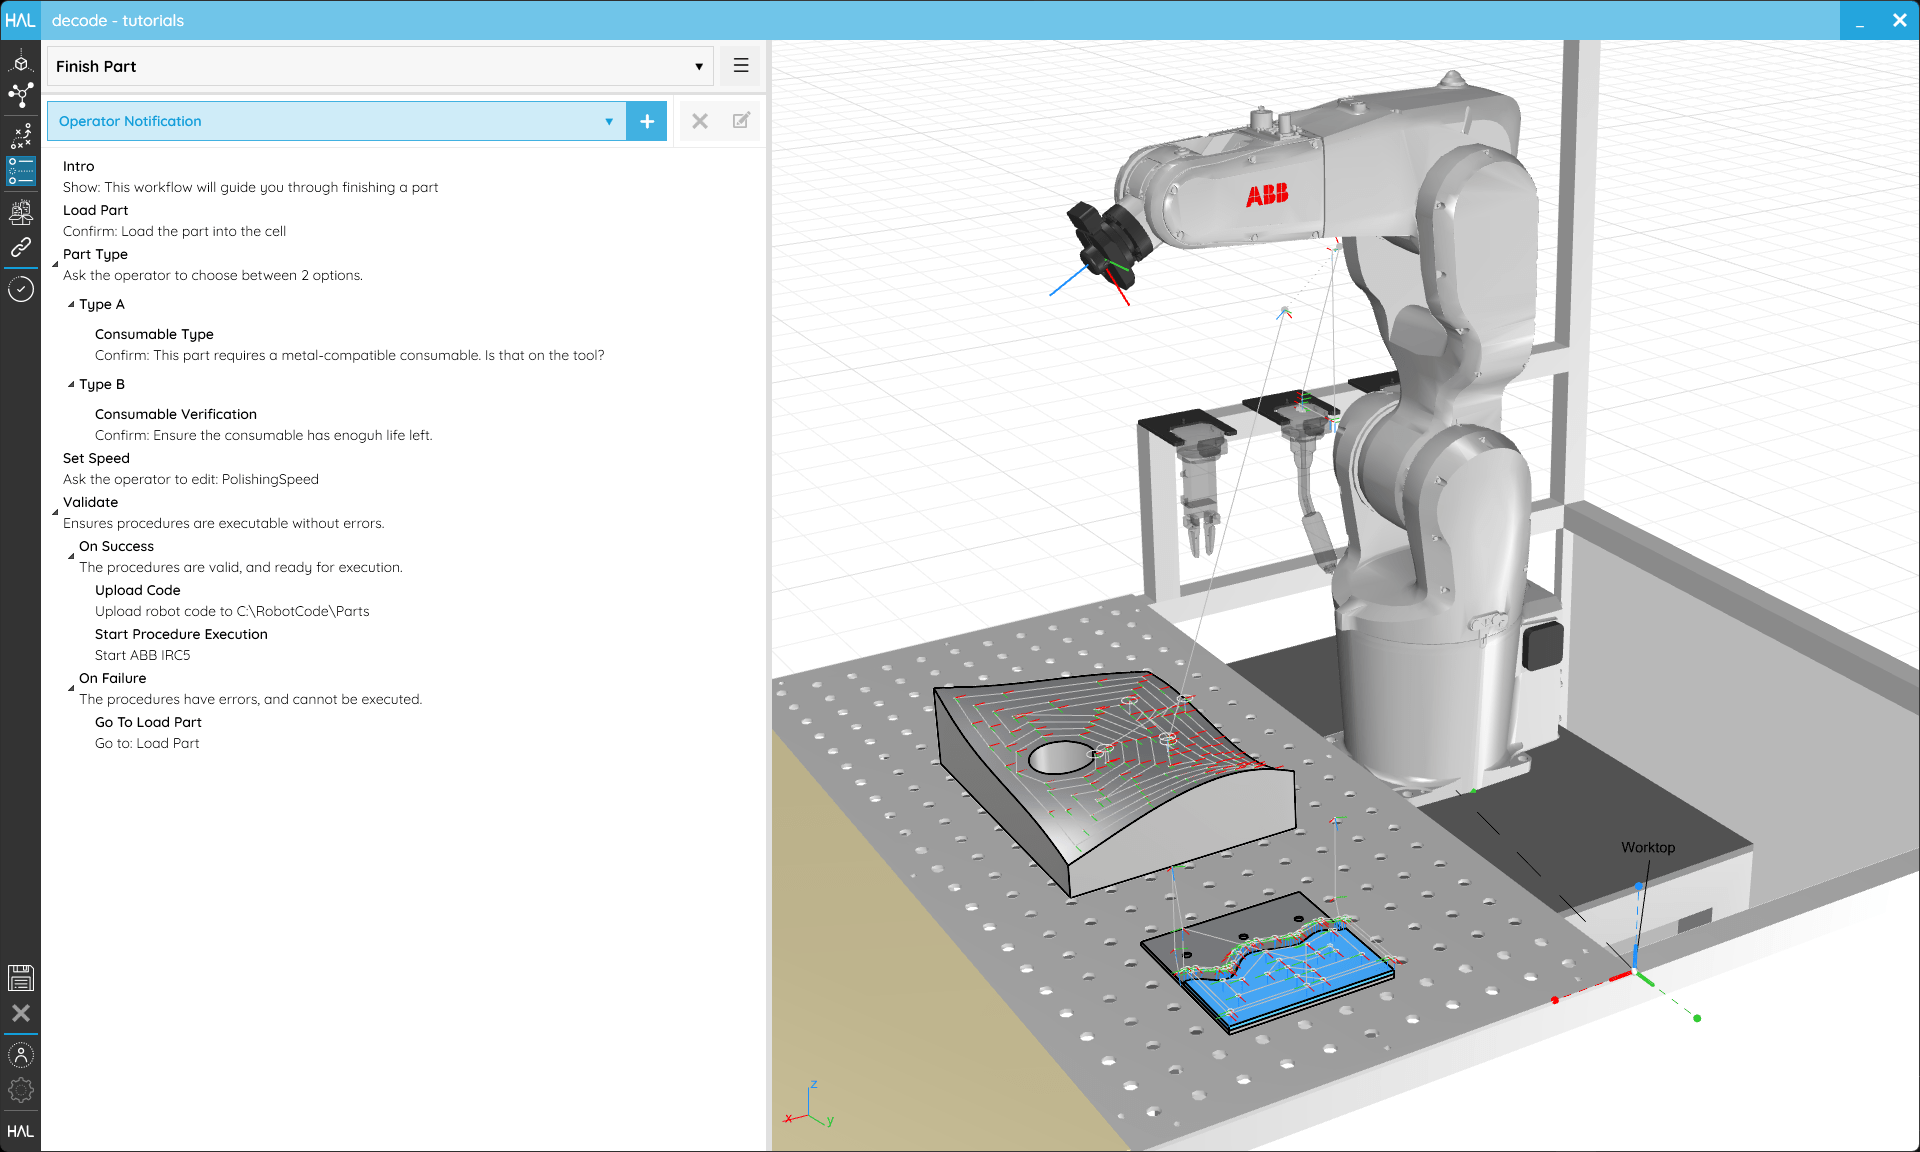Screen dimensions: 1920x1152
Task: Add a new step with the plus button
Action: [647, 121]
